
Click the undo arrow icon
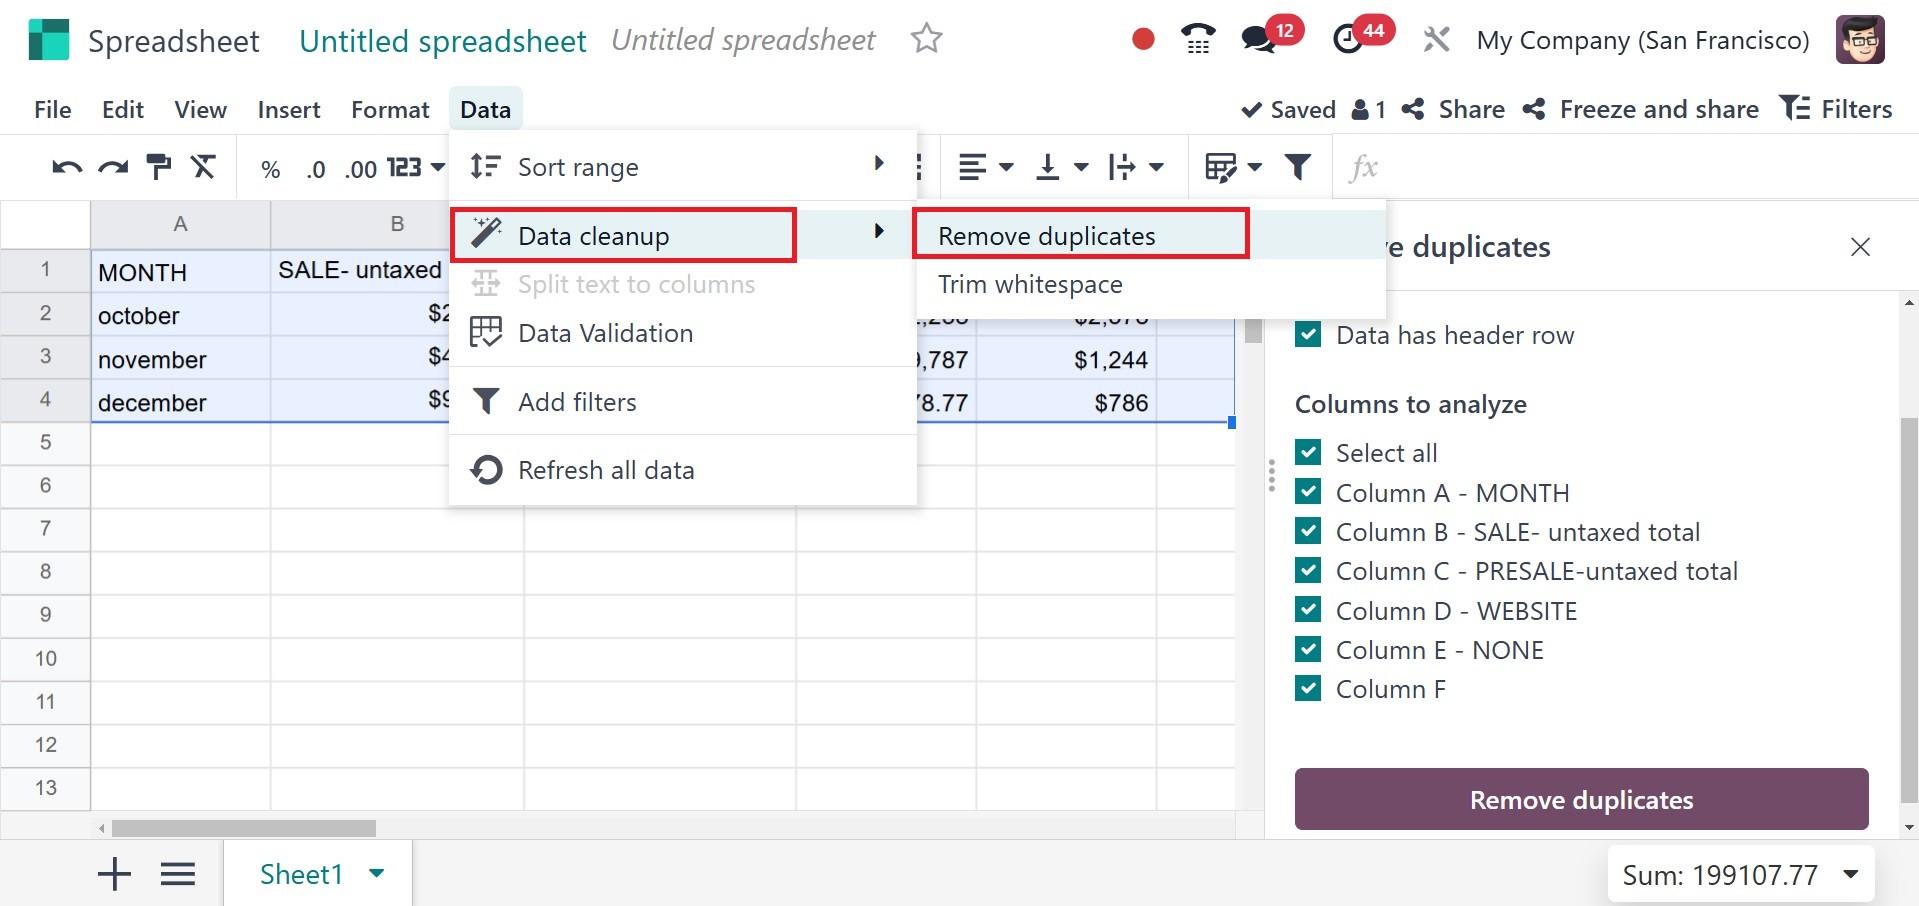pos(67,168)
